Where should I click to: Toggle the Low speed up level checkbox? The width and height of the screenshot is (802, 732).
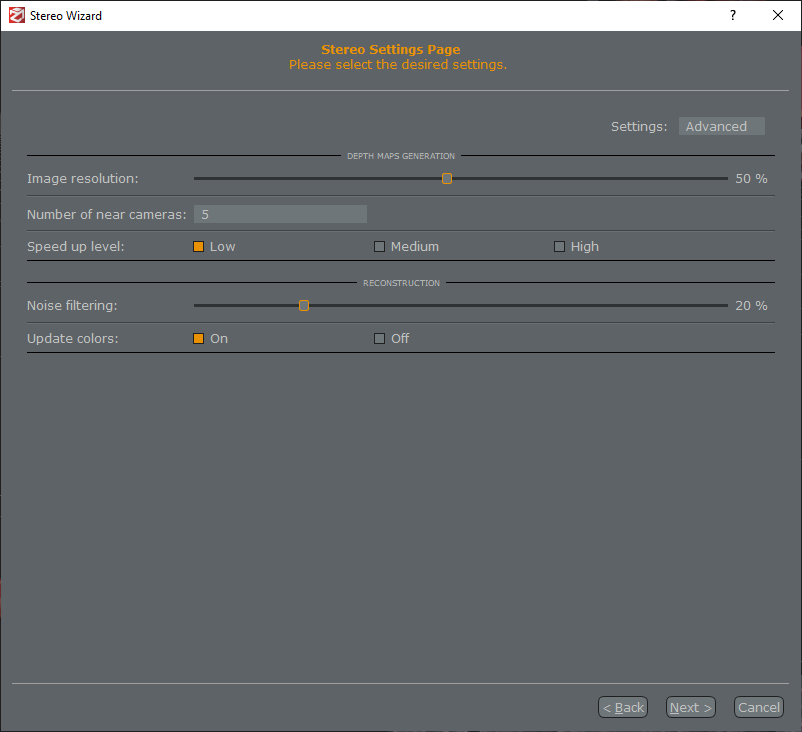198,246
